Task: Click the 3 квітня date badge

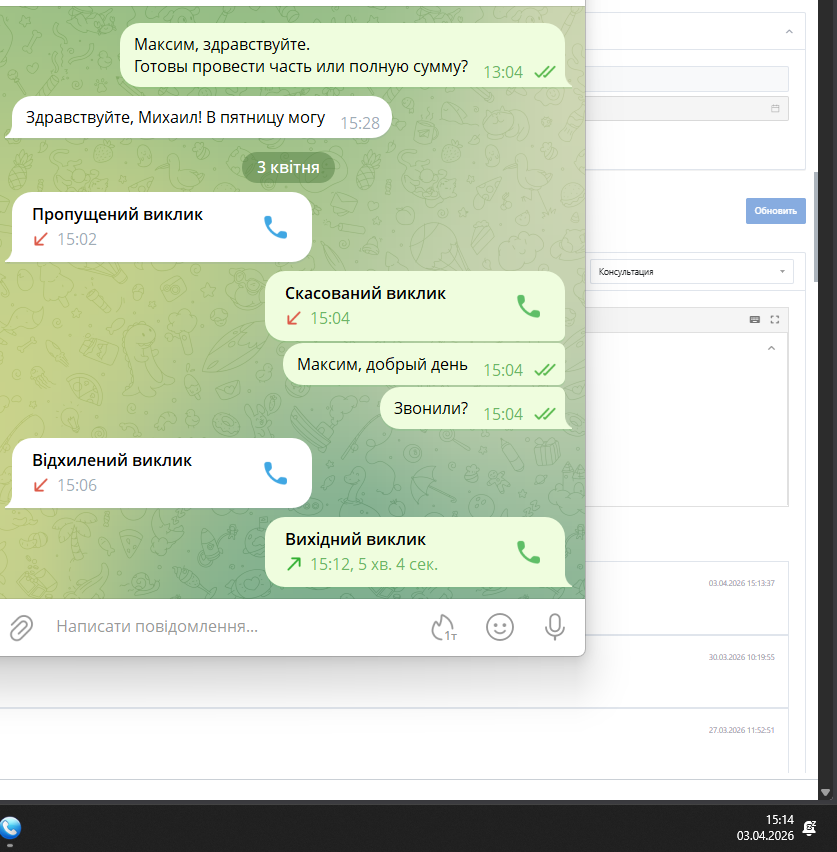Action: [x=288, y=167]
